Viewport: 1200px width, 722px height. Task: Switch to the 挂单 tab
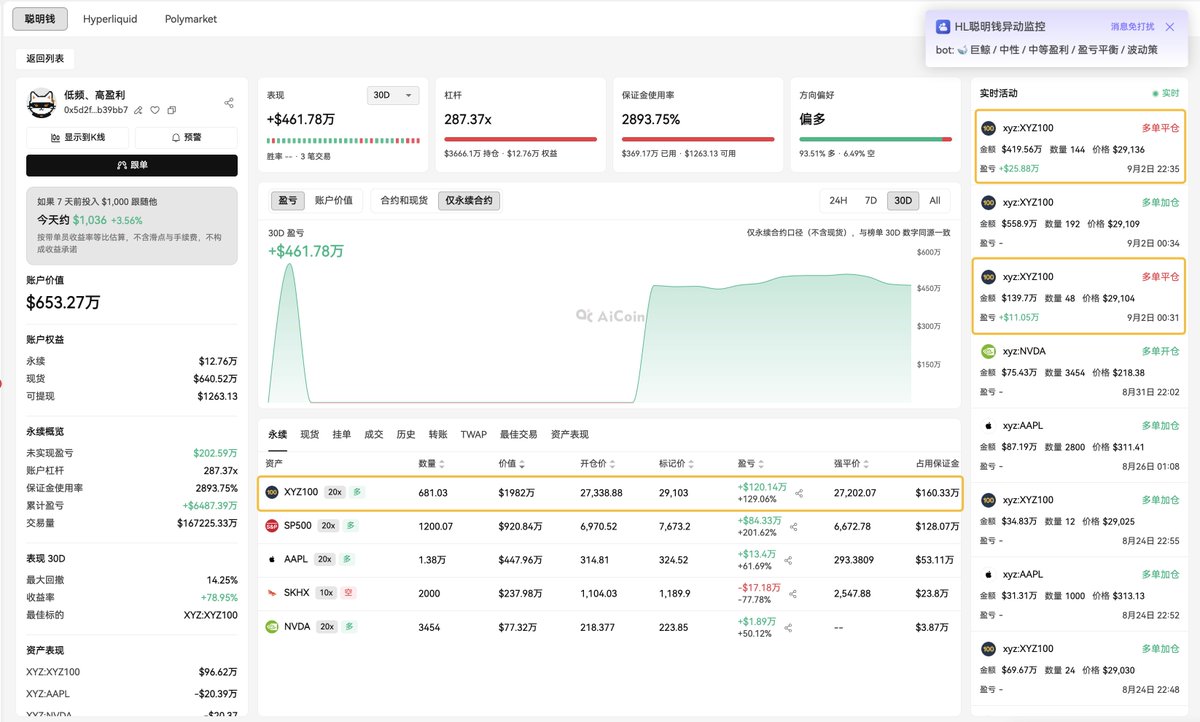point(341,434)
